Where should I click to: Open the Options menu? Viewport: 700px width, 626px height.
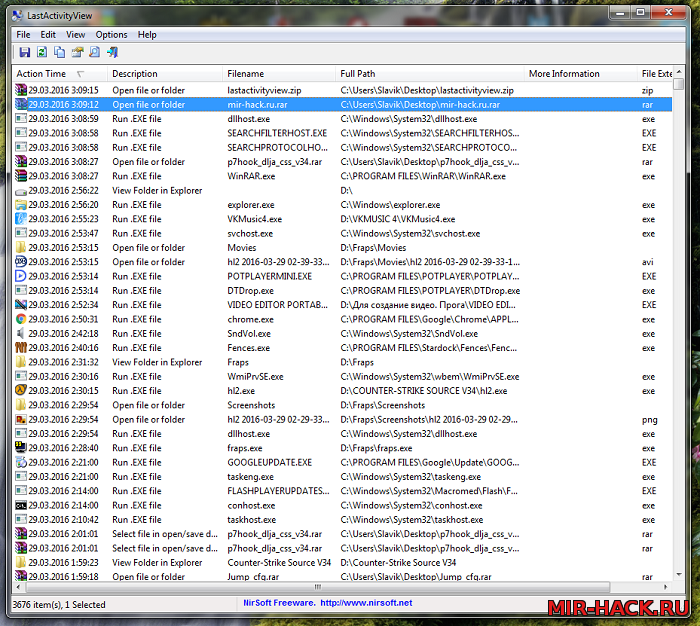[111, 35]
